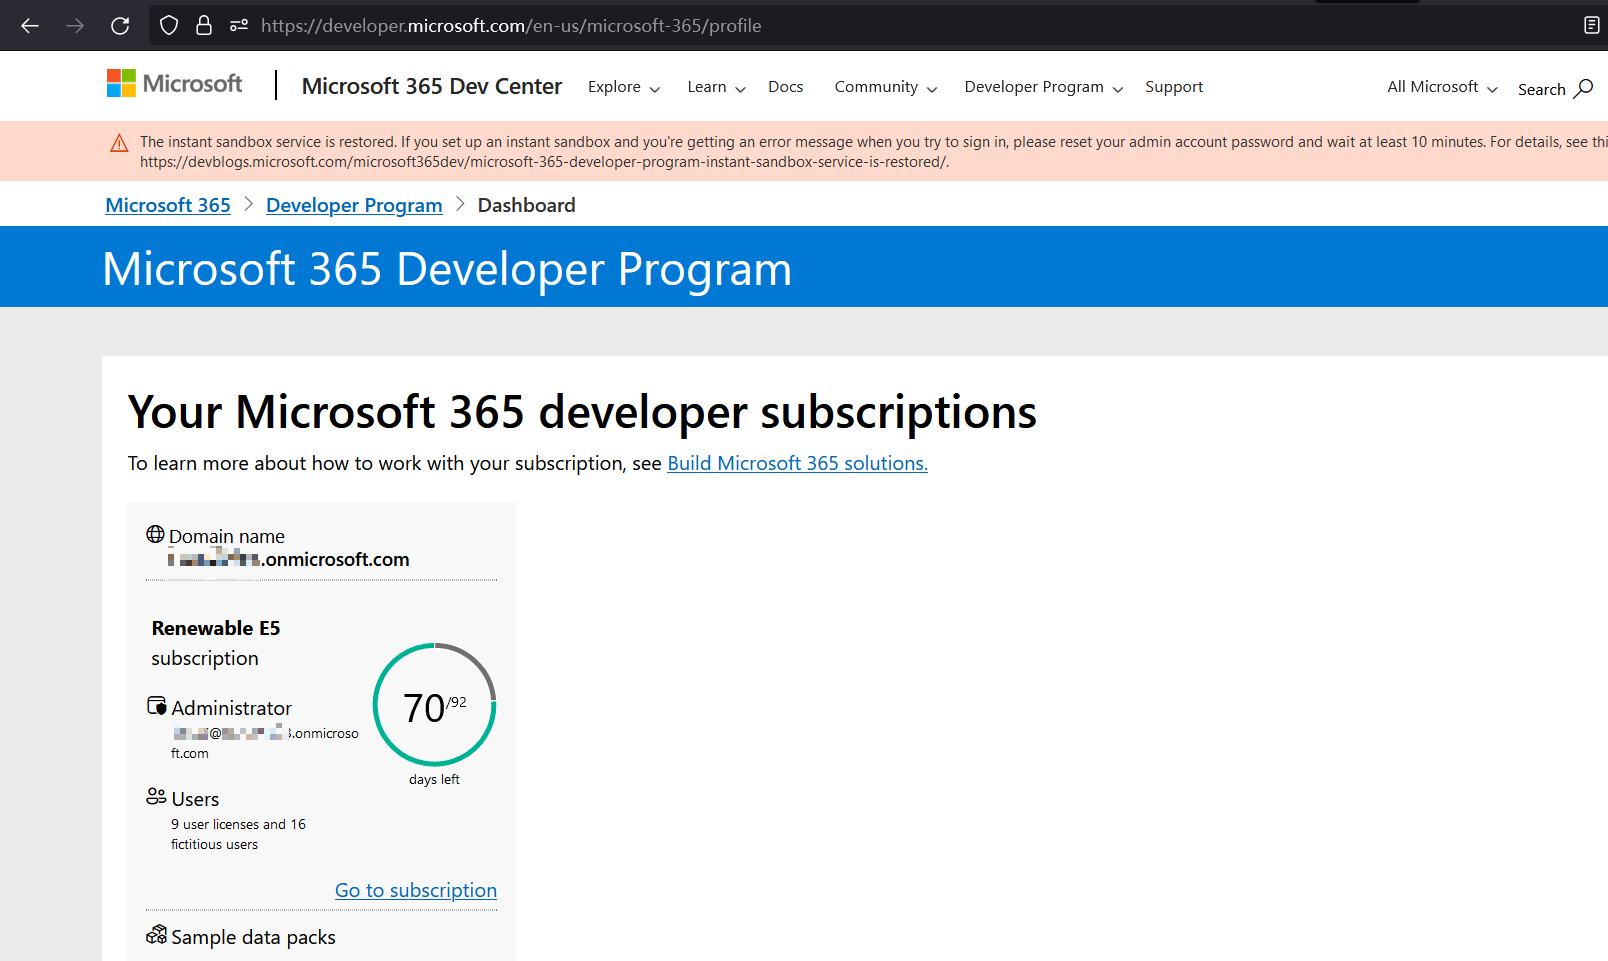Image resolution: width=1608 pixels, height=961 pixels.
Task: Click the padlock site security icon
Action: (204, 26)
